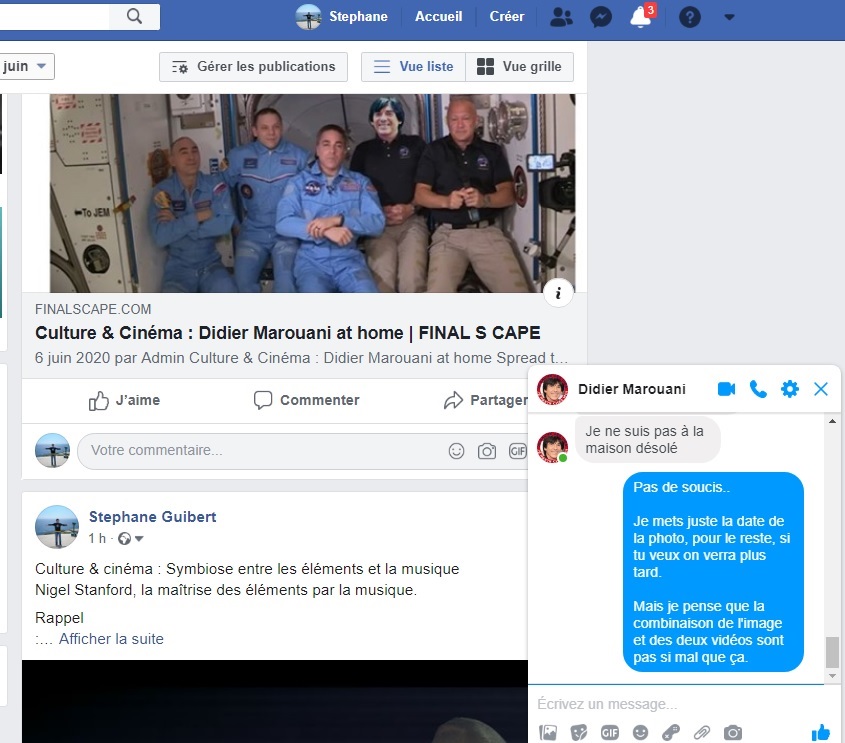
Task: Change post audience via globe dropdown
Action: click(131, 538)
